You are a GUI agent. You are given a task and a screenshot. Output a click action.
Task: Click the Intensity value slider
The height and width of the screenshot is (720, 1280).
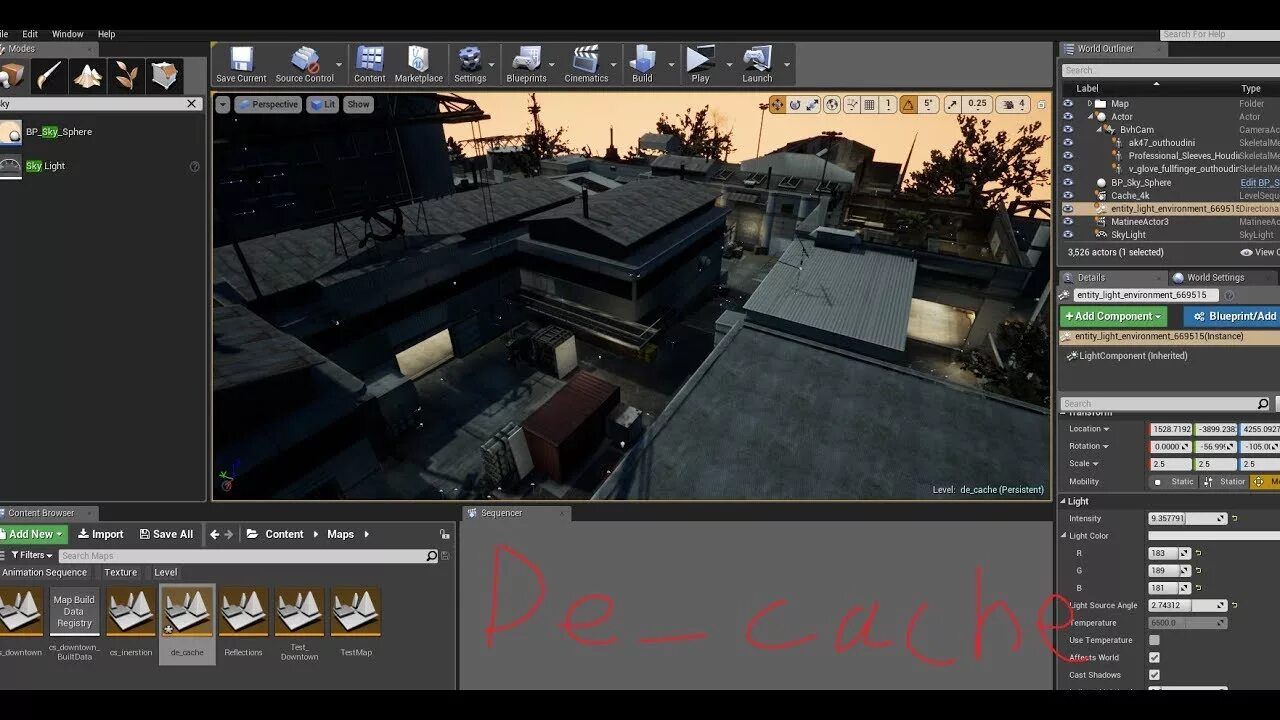click(x=1187, y=518)
